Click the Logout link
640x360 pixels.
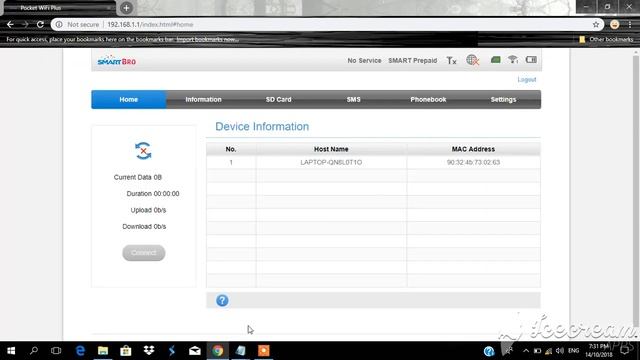click(527, 80)
